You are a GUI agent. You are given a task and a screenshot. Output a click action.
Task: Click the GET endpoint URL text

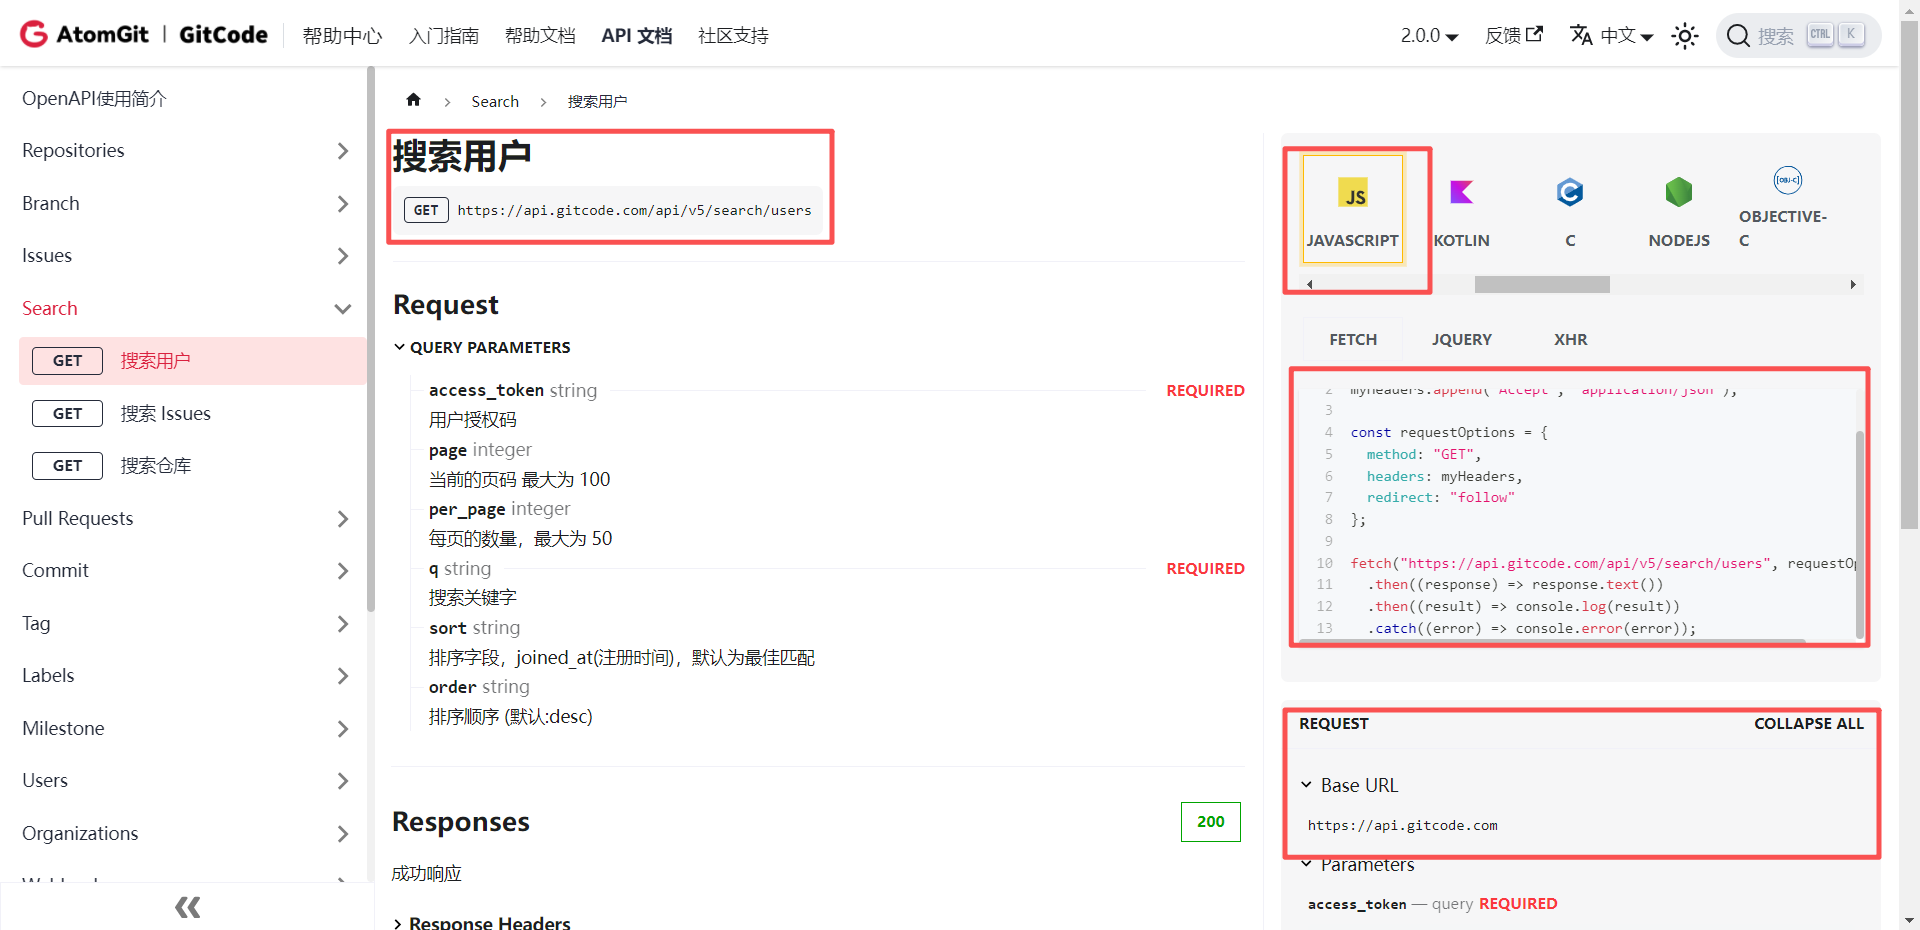tap(634, 210)
